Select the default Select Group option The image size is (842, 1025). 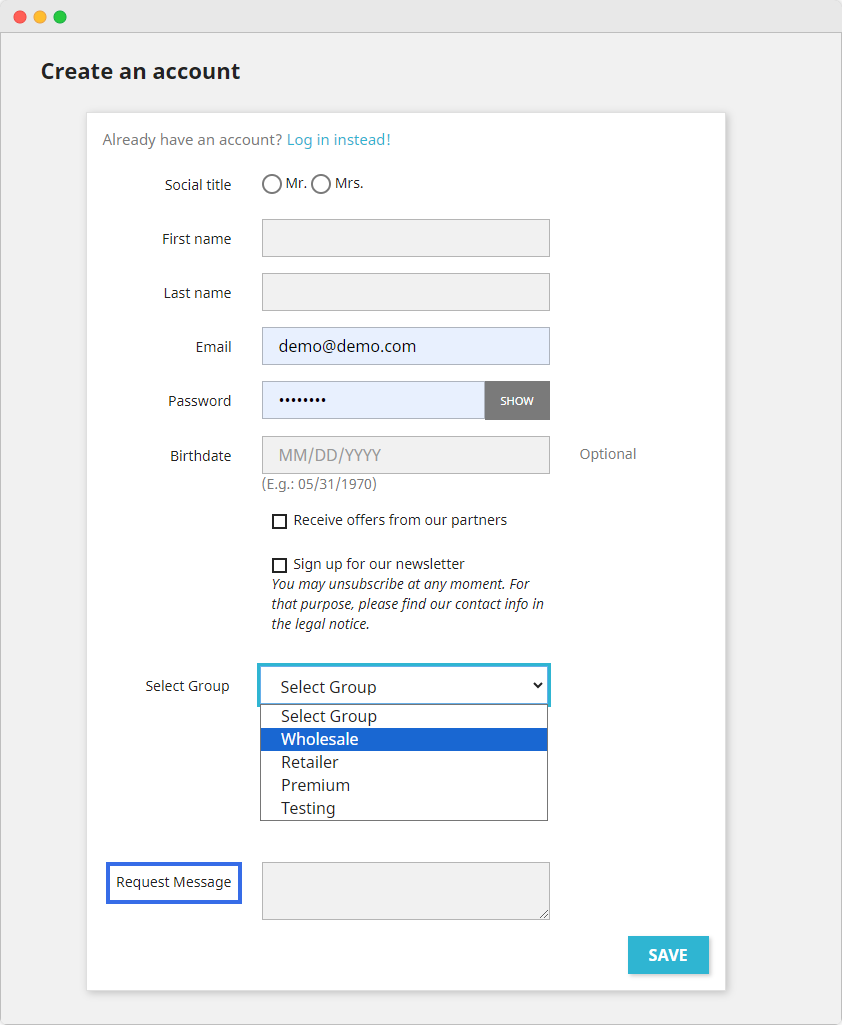click(x=404, y=716)
